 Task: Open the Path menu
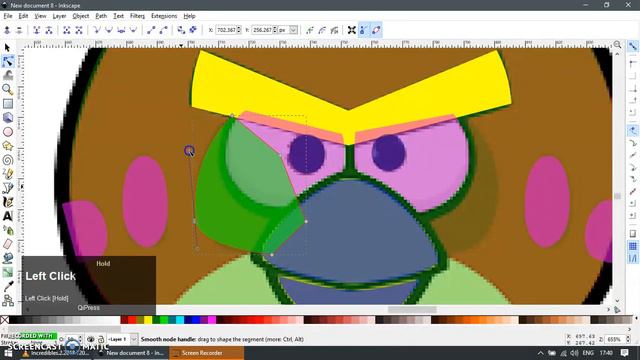pyautogui.click(x=101, y=16)
